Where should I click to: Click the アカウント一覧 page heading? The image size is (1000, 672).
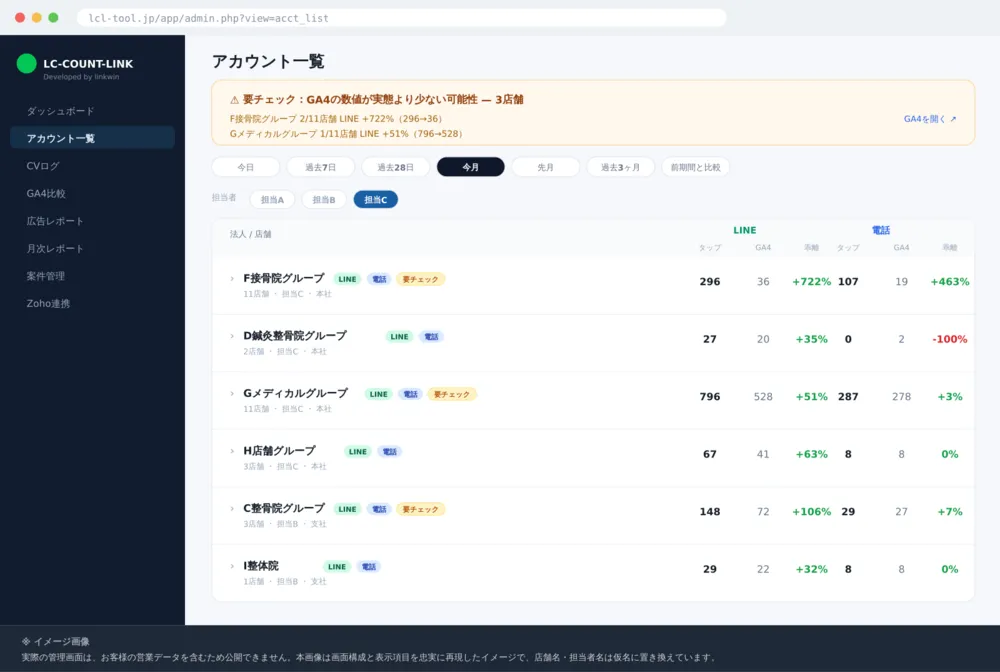pyautogui.click(x=268, y=61)
